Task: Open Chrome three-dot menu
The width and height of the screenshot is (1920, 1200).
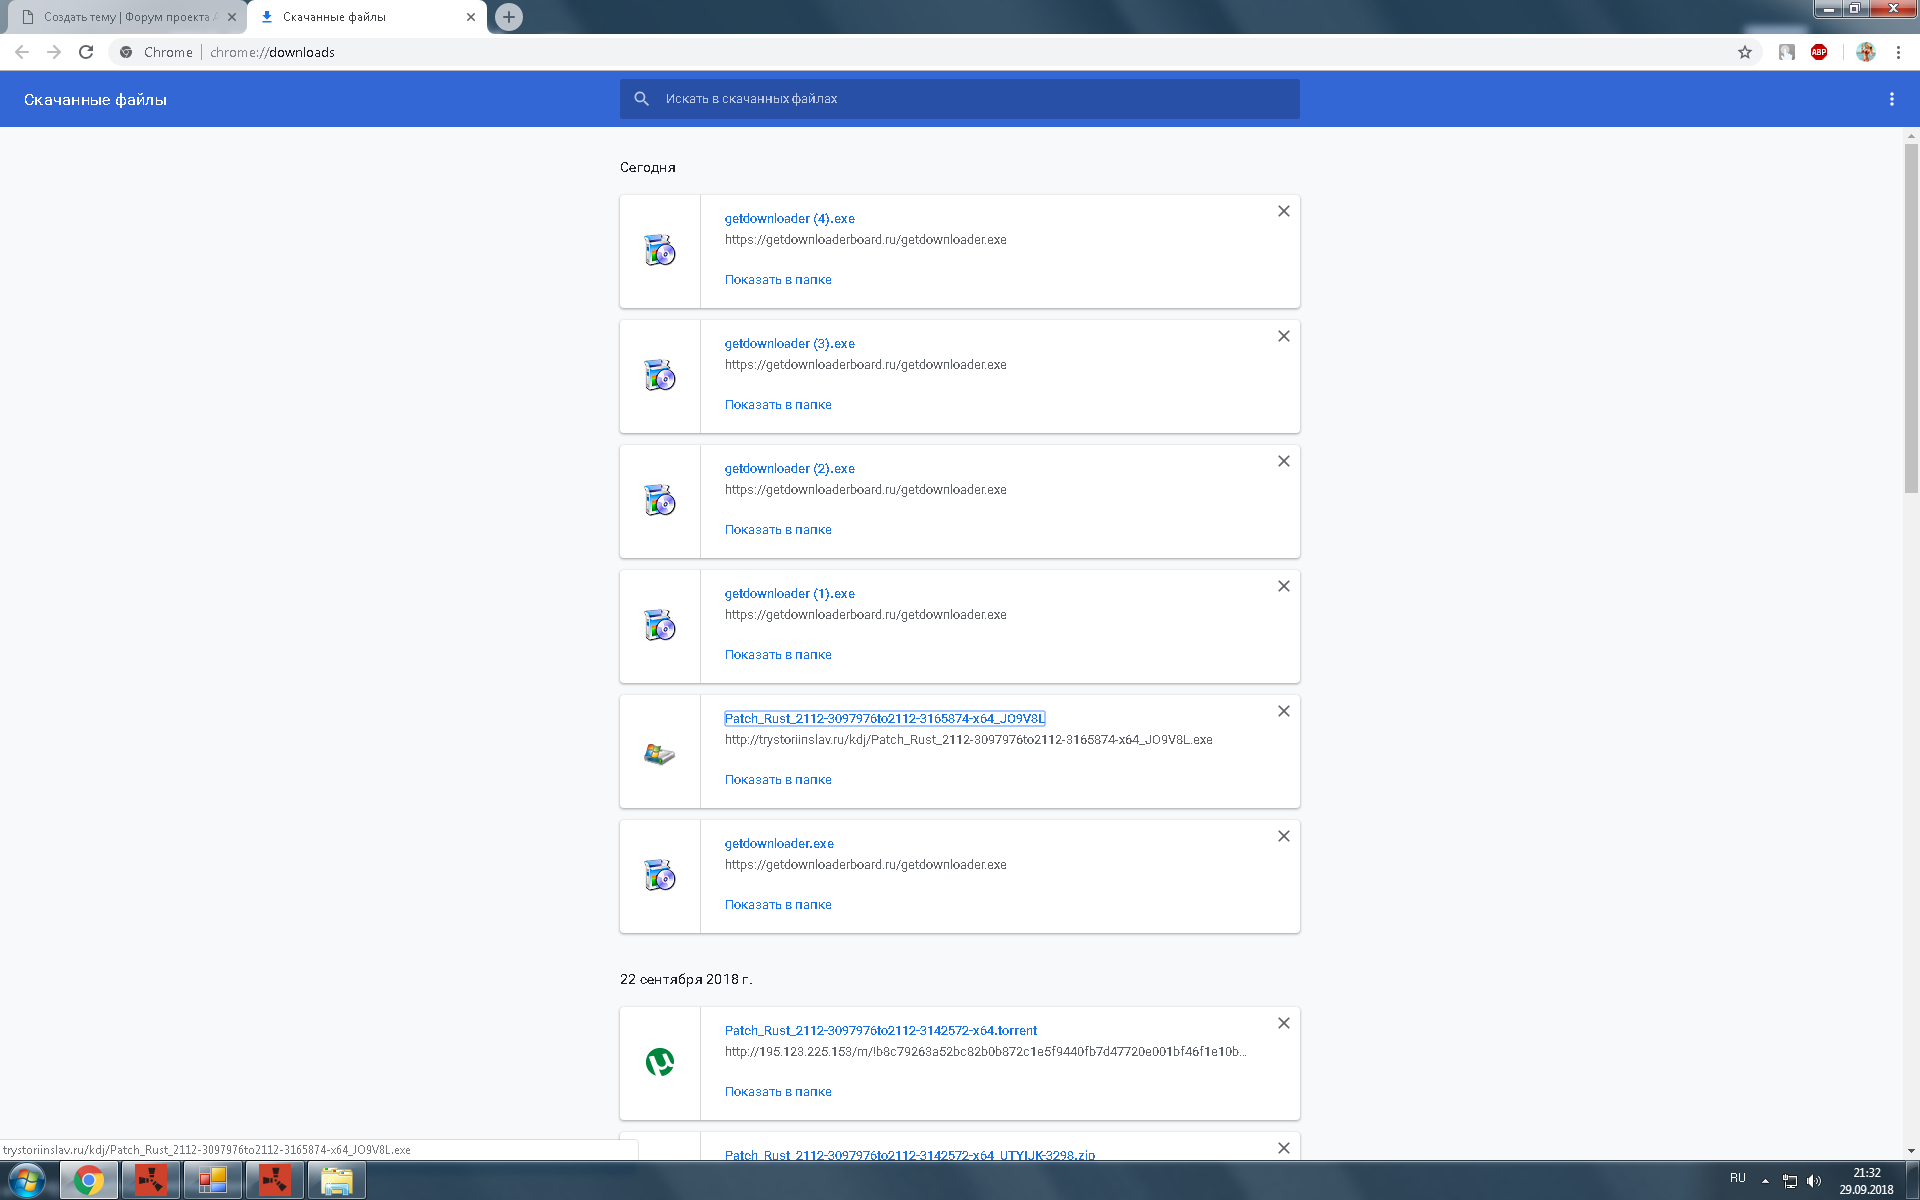Action: pyautogui.click(x=1898, y=52)
